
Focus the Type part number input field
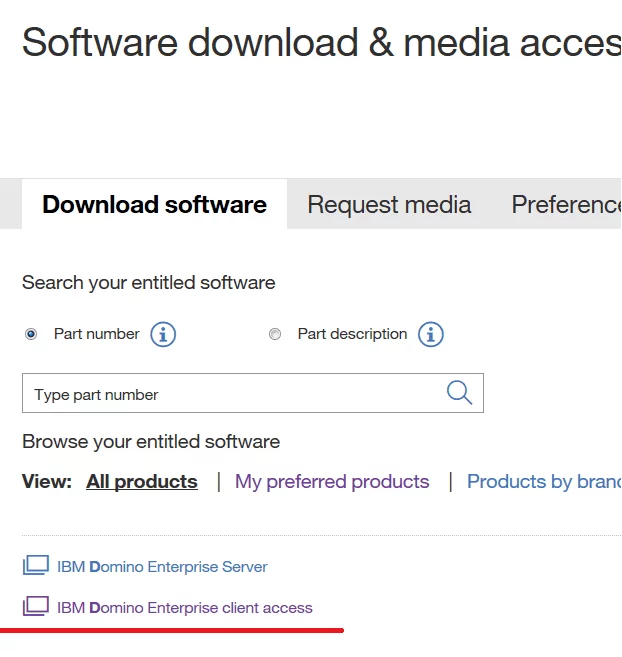tap(230, 394)
